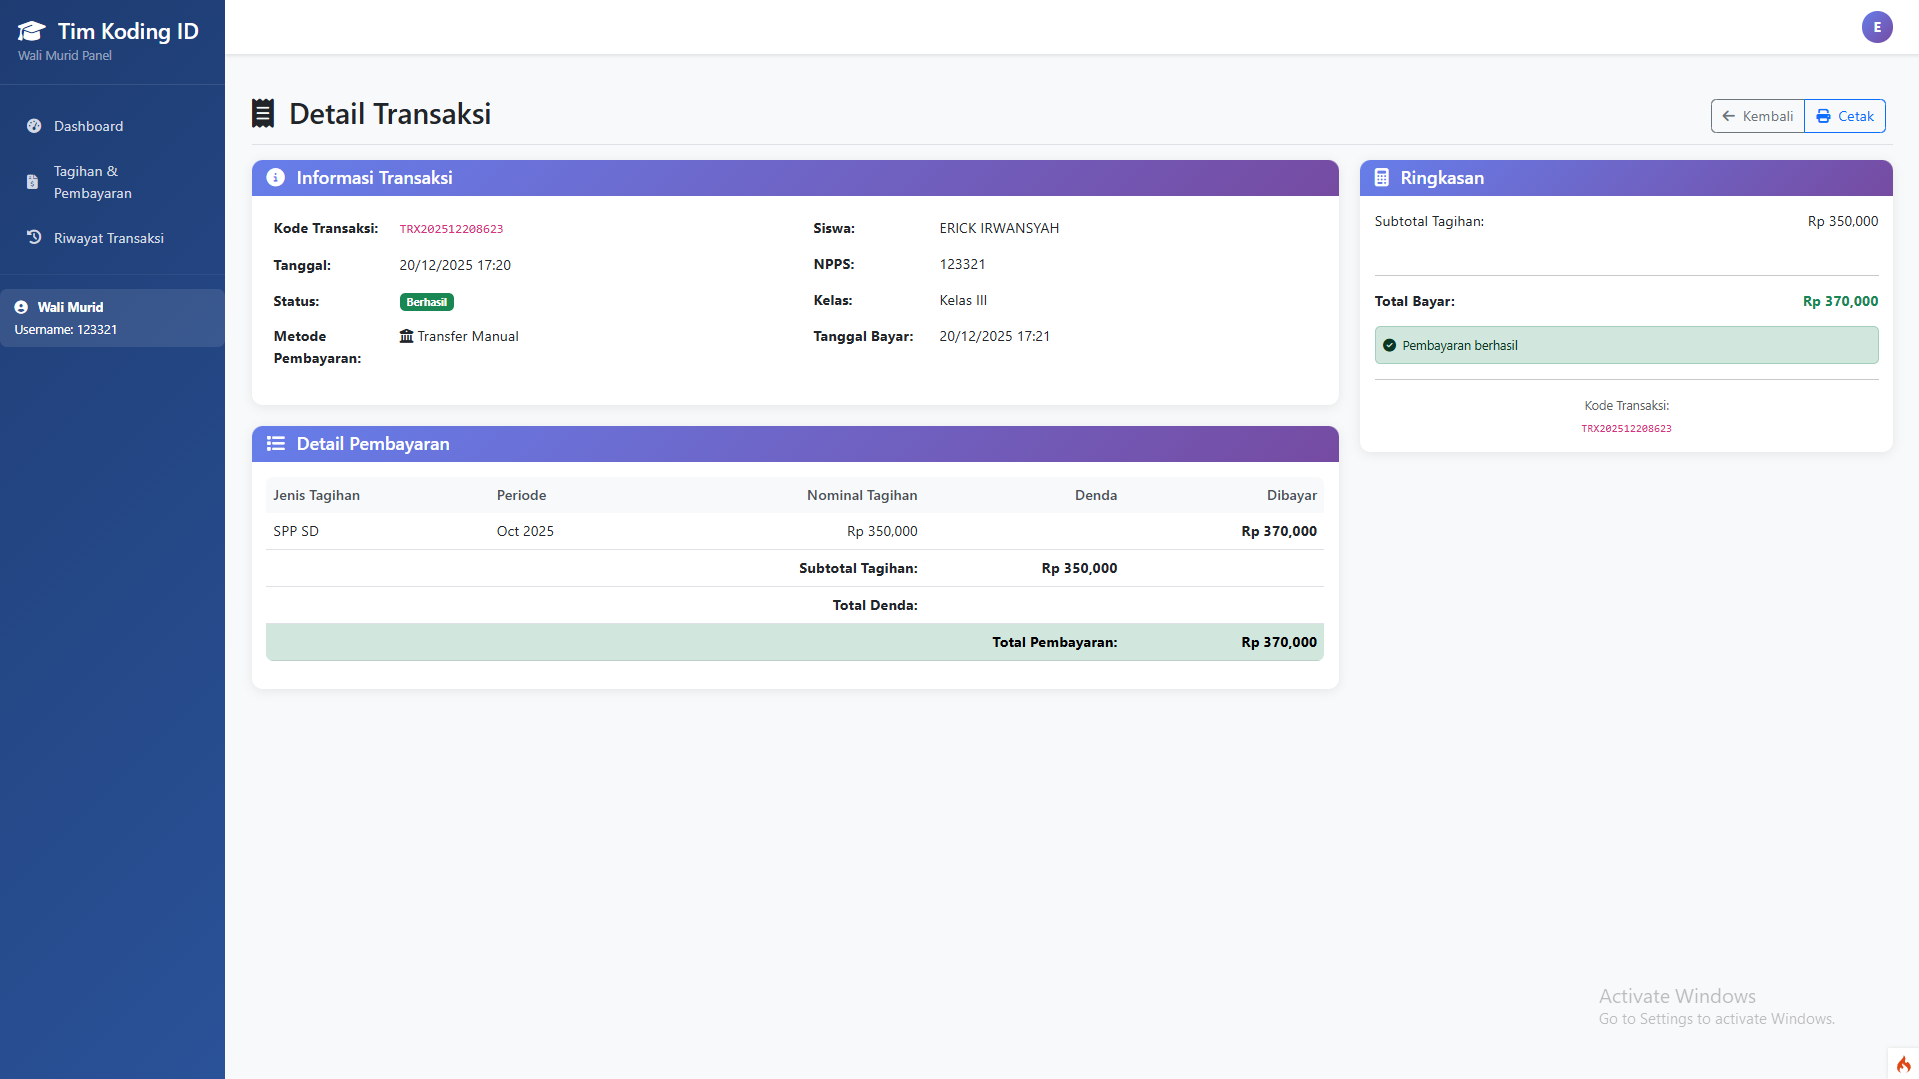Click the graduation cap logo of Tim Koding ID

31,29
